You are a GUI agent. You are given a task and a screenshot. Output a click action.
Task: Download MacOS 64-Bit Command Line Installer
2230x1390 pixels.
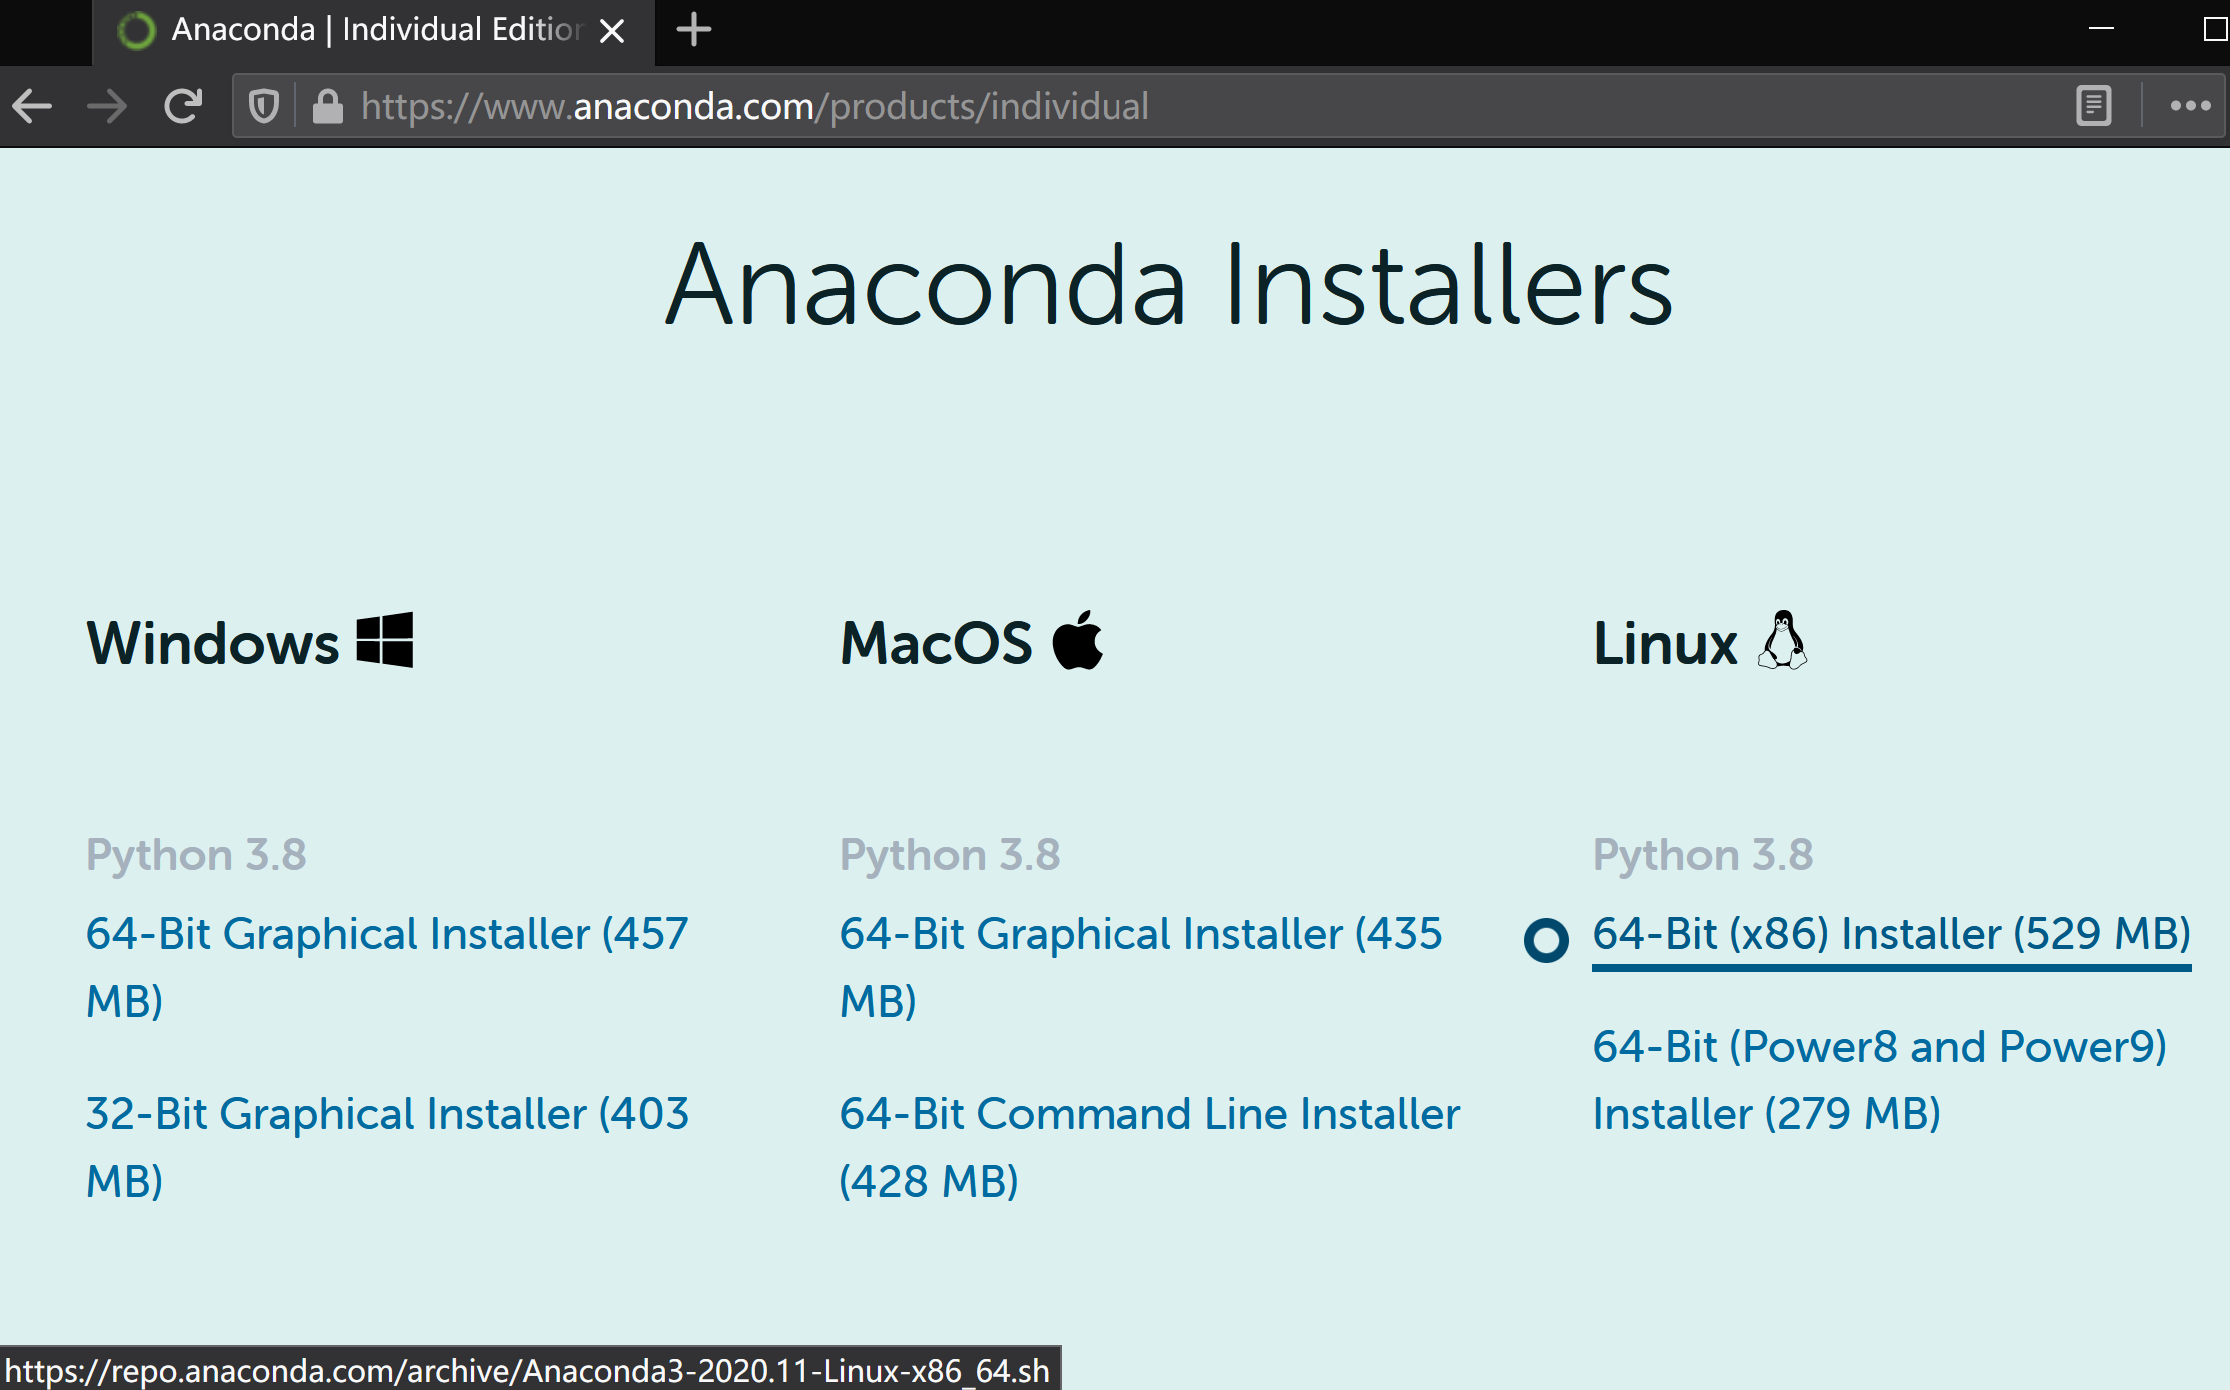pyautogui.click(x=1150, y=1115)
